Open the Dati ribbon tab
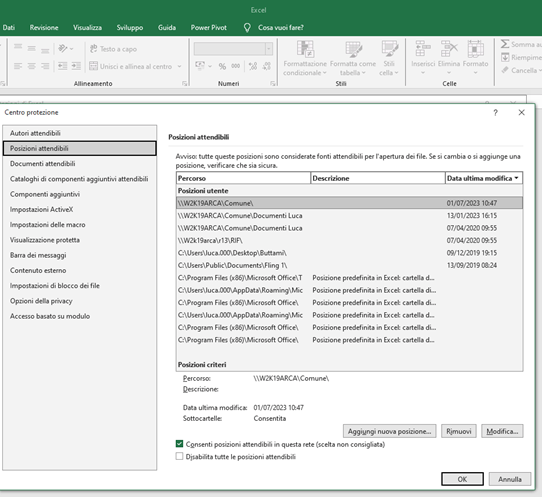Viewport: 543px width, 498px height. [9, 28]
